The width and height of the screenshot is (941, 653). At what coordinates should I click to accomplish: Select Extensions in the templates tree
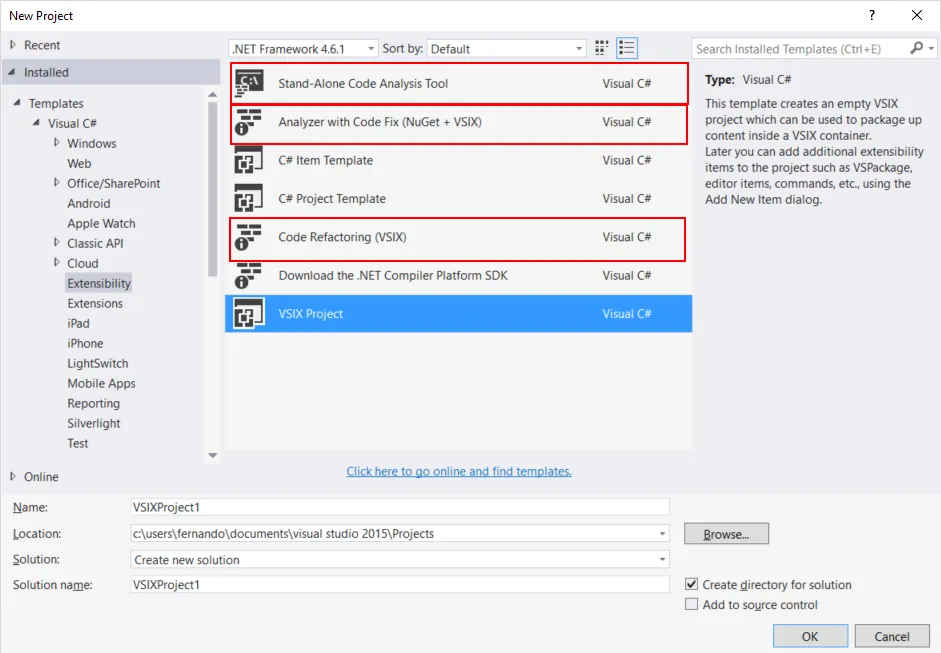click(x=95, y=303)
